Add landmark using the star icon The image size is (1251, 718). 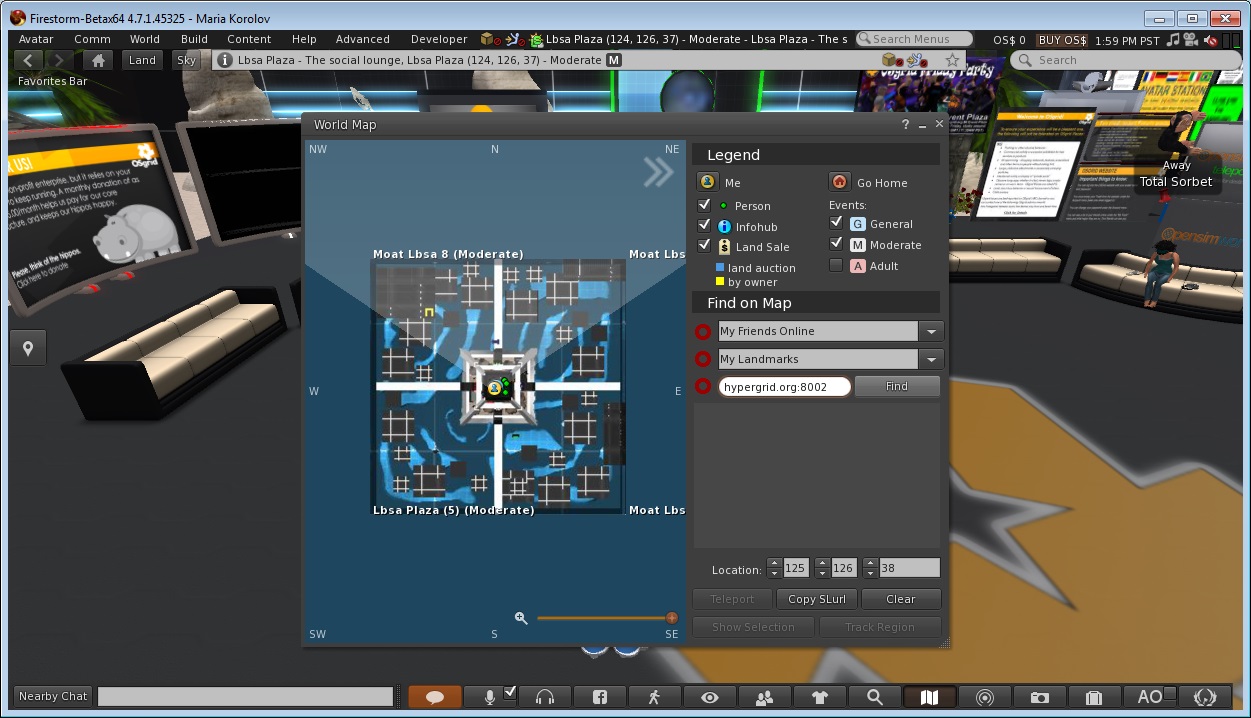[953, 60]
